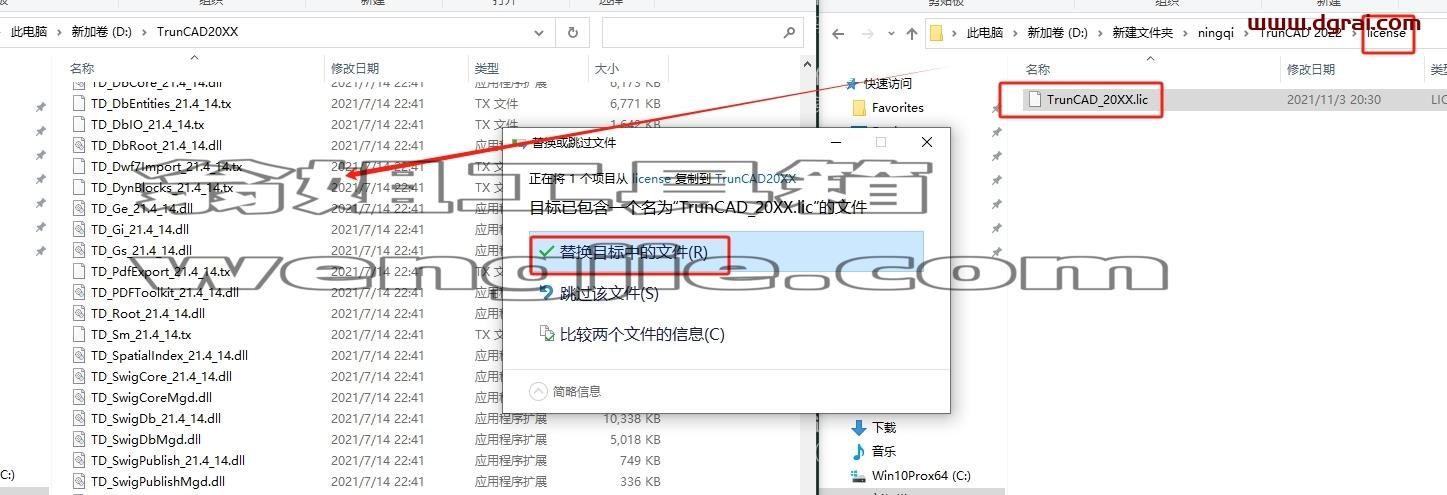Click the TrunCAD20XX destination link in the dialog

pyautogui.click(x=756, y=179)
